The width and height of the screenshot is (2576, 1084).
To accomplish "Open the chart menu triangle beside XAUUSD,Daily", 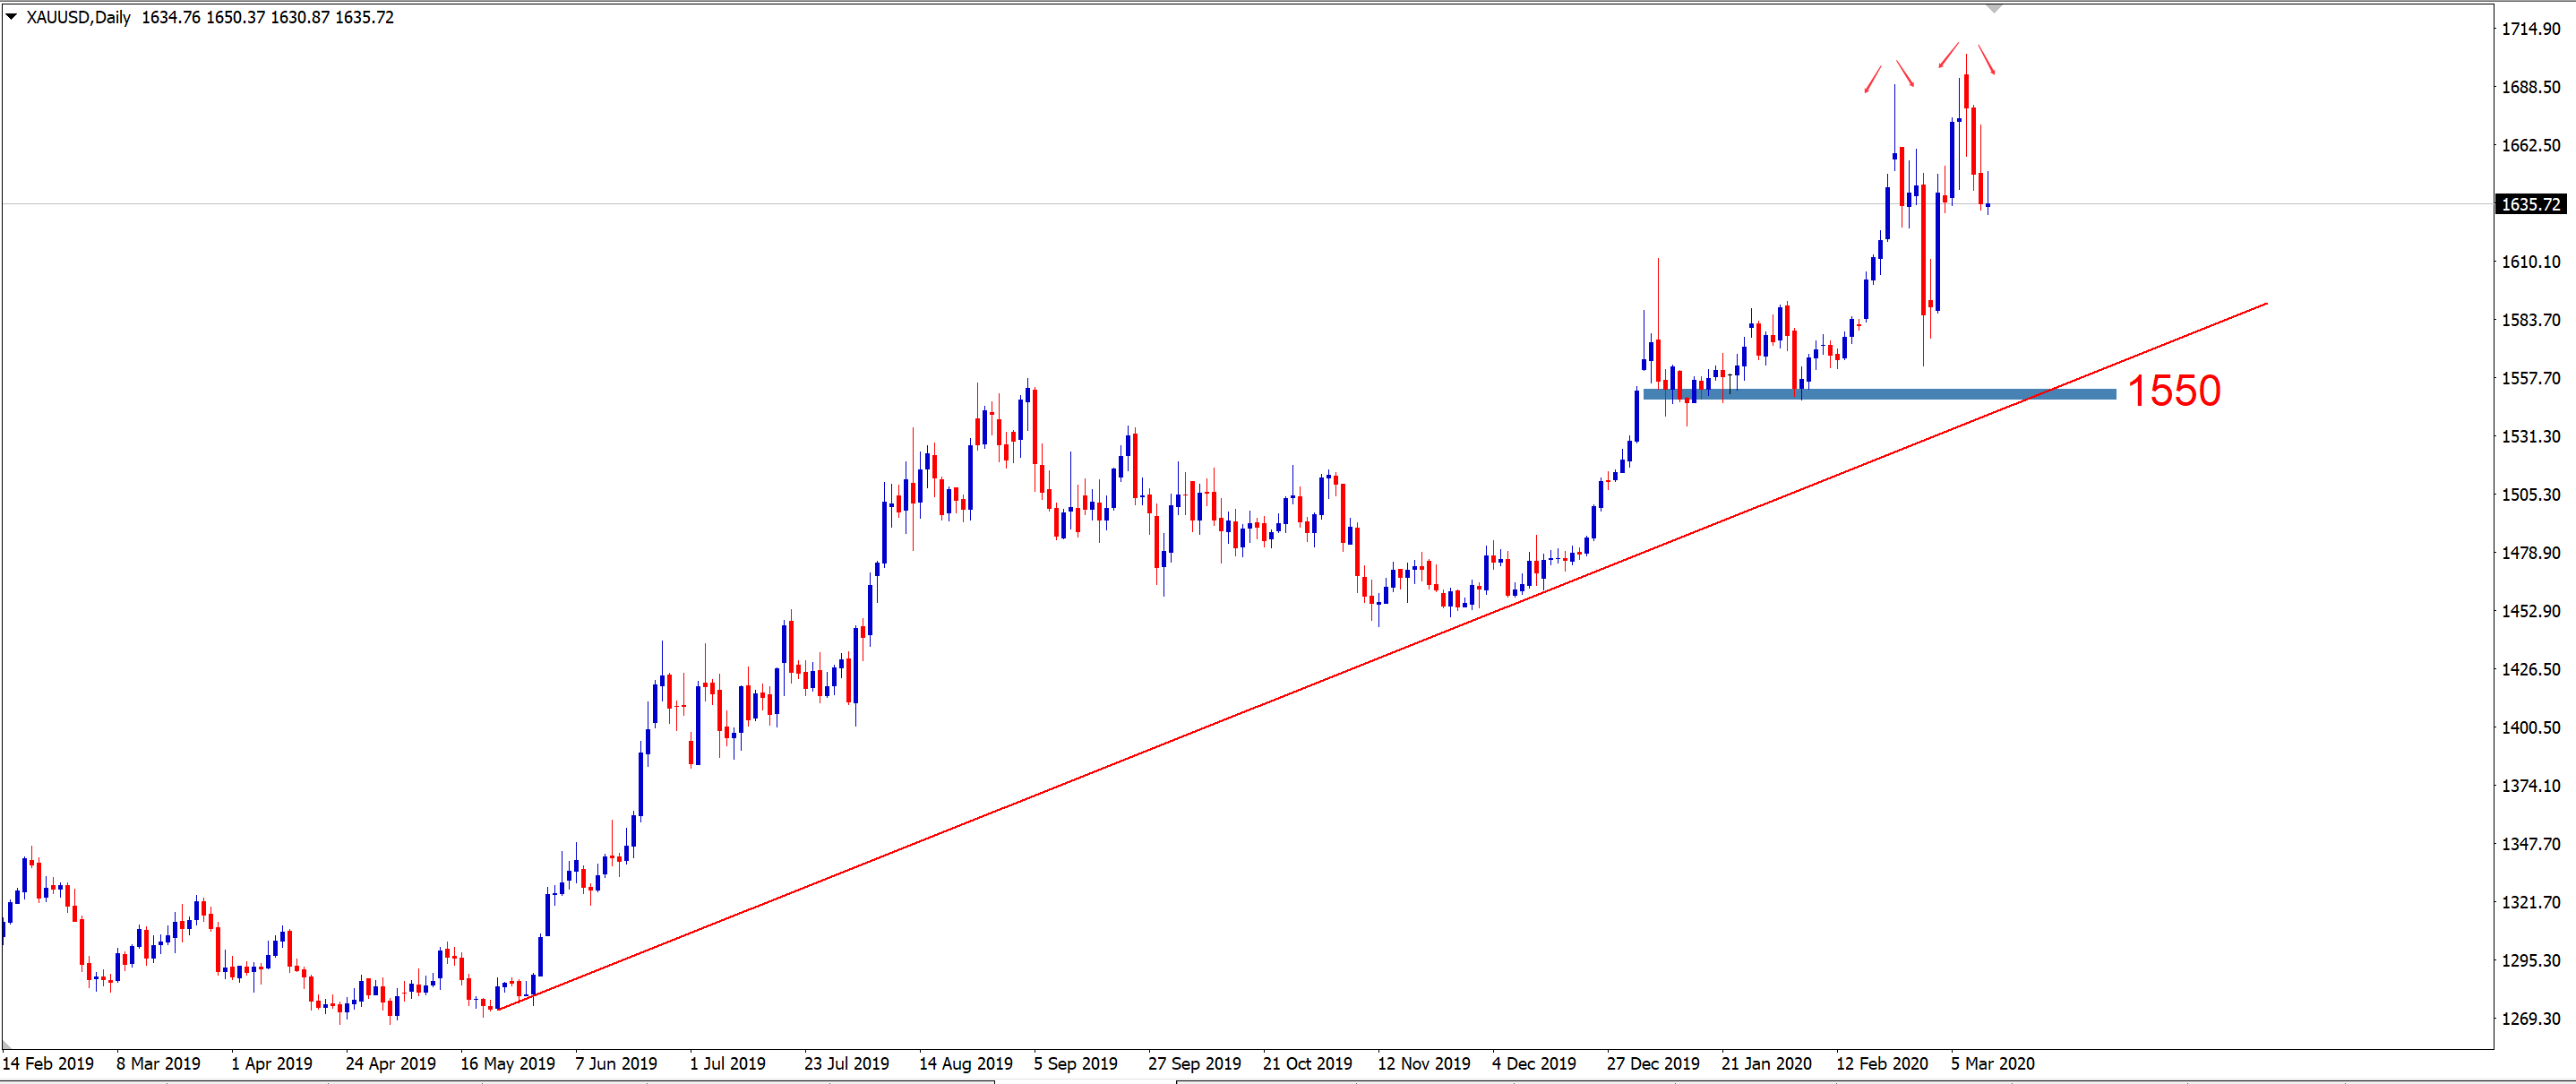I will tap(11, 17).
